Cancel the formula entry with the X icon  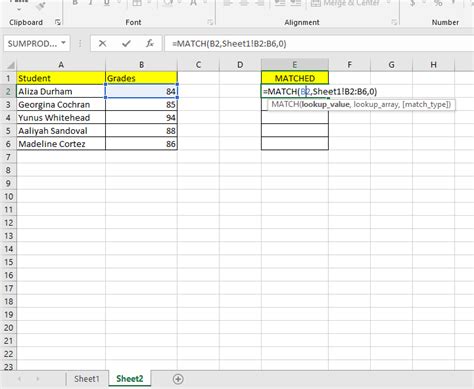point(103,43)
